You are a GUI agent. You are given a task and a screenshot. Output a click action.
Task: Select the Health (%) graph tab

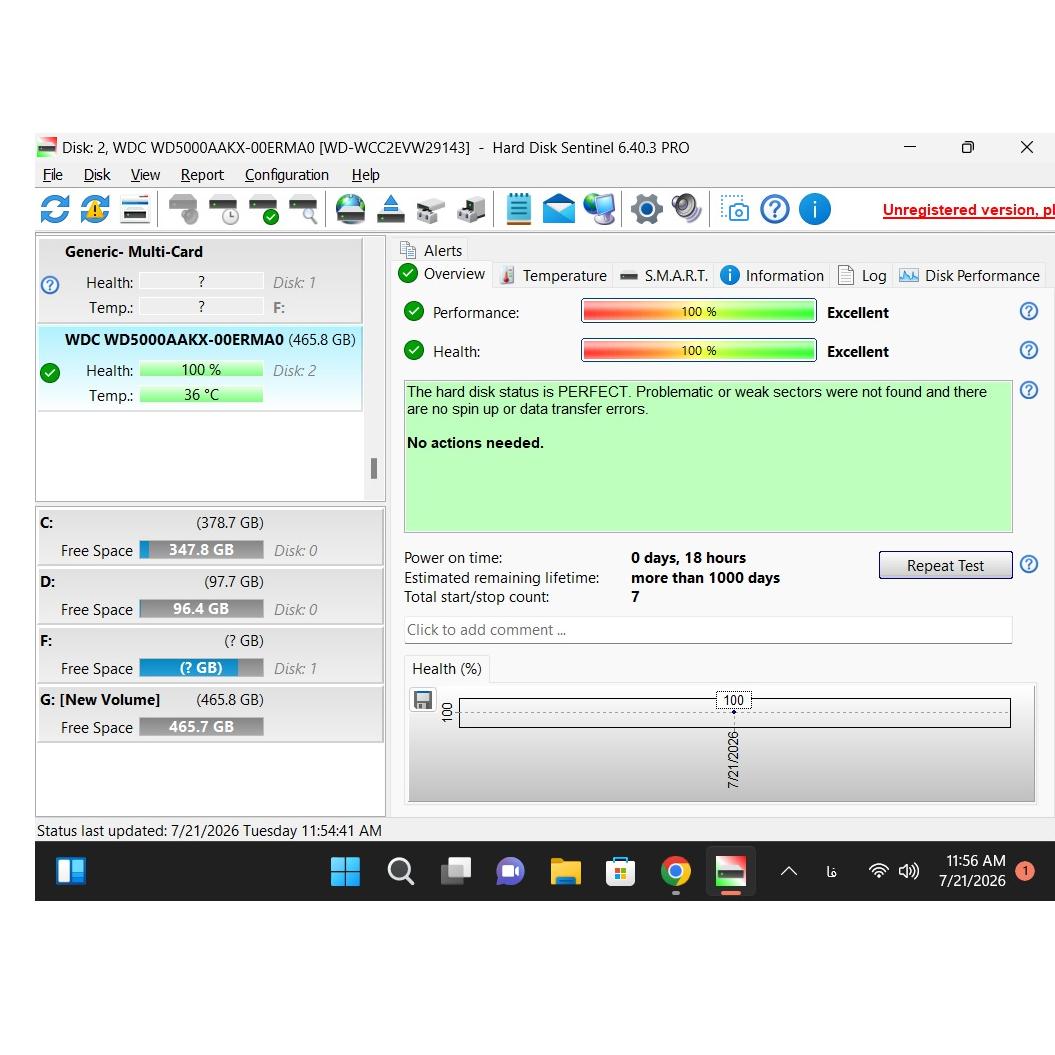click(447, 669)
